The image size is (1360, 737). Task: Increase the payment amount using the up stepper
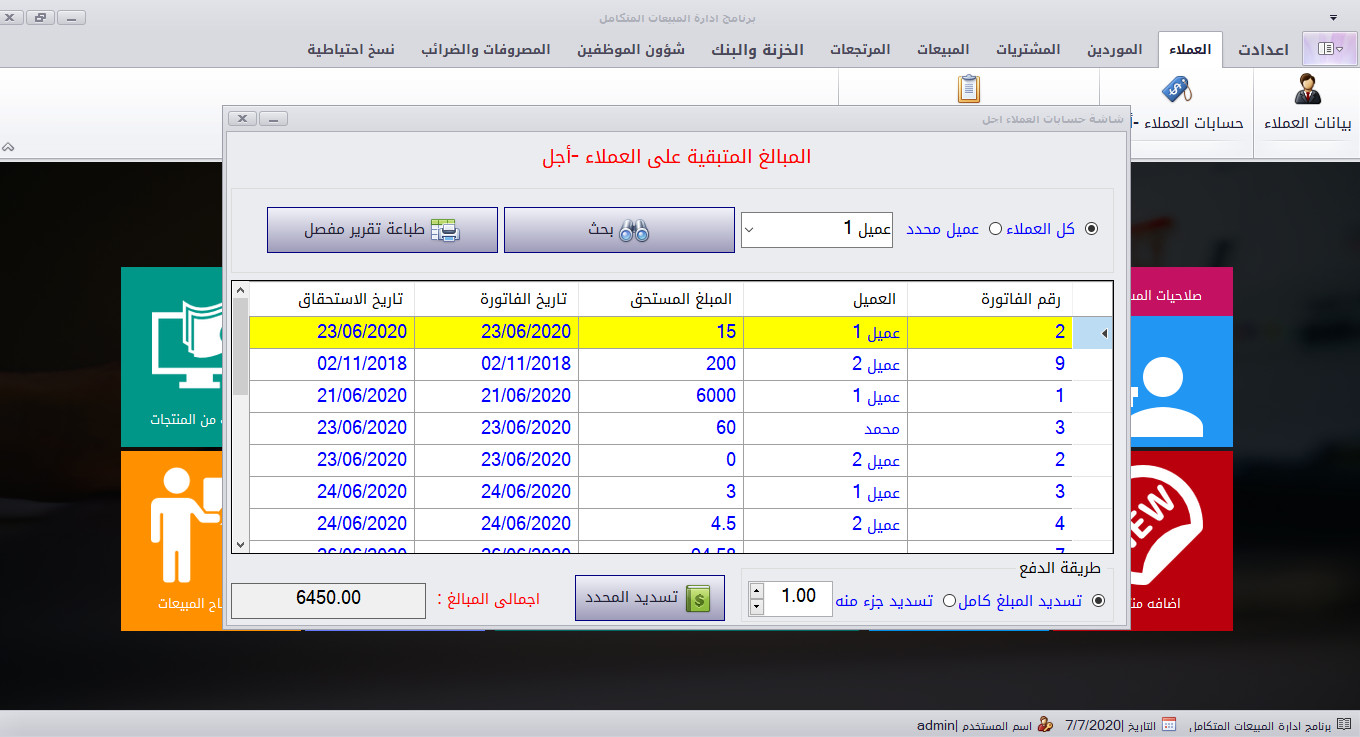[756, 592]
